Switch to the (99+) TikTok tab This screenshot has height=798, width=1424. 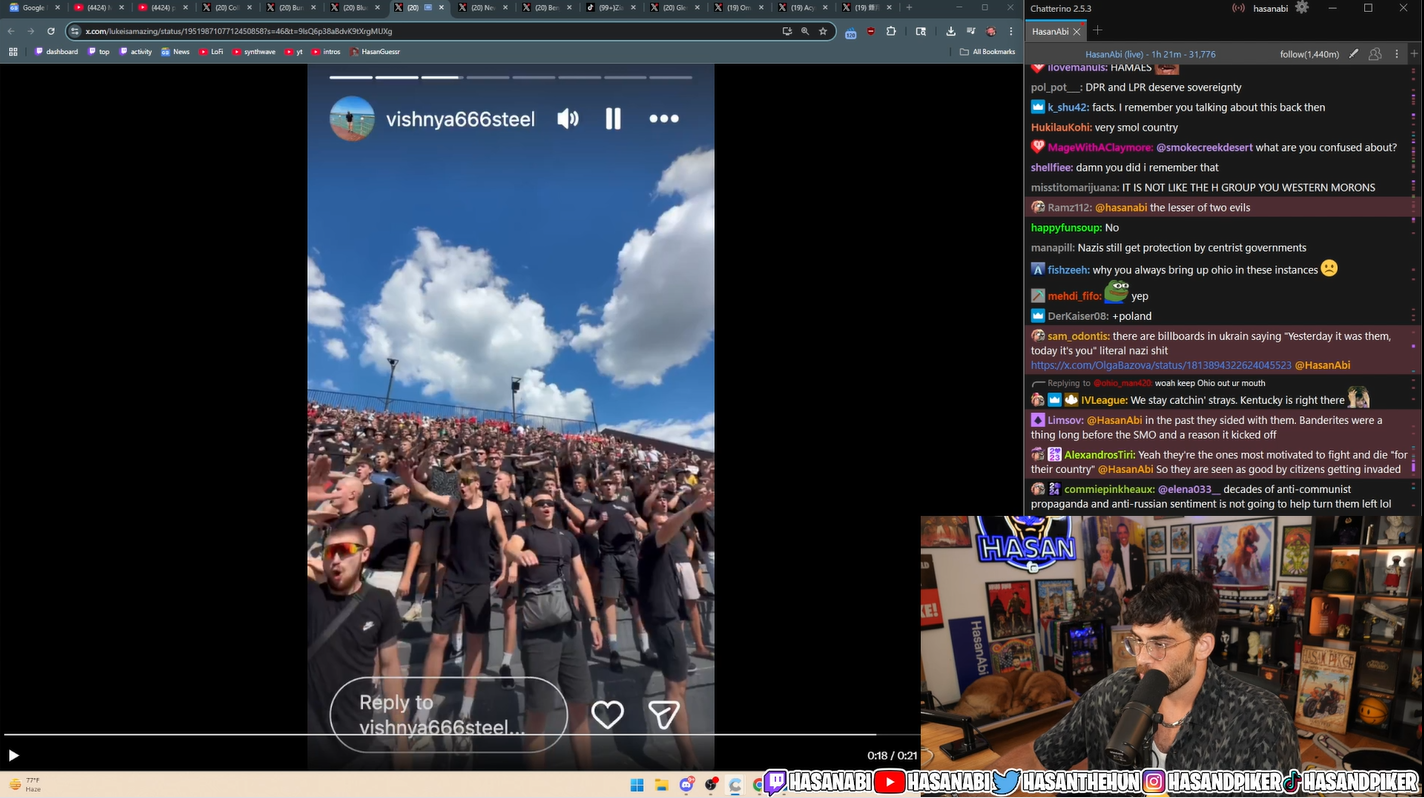(609, 8)
